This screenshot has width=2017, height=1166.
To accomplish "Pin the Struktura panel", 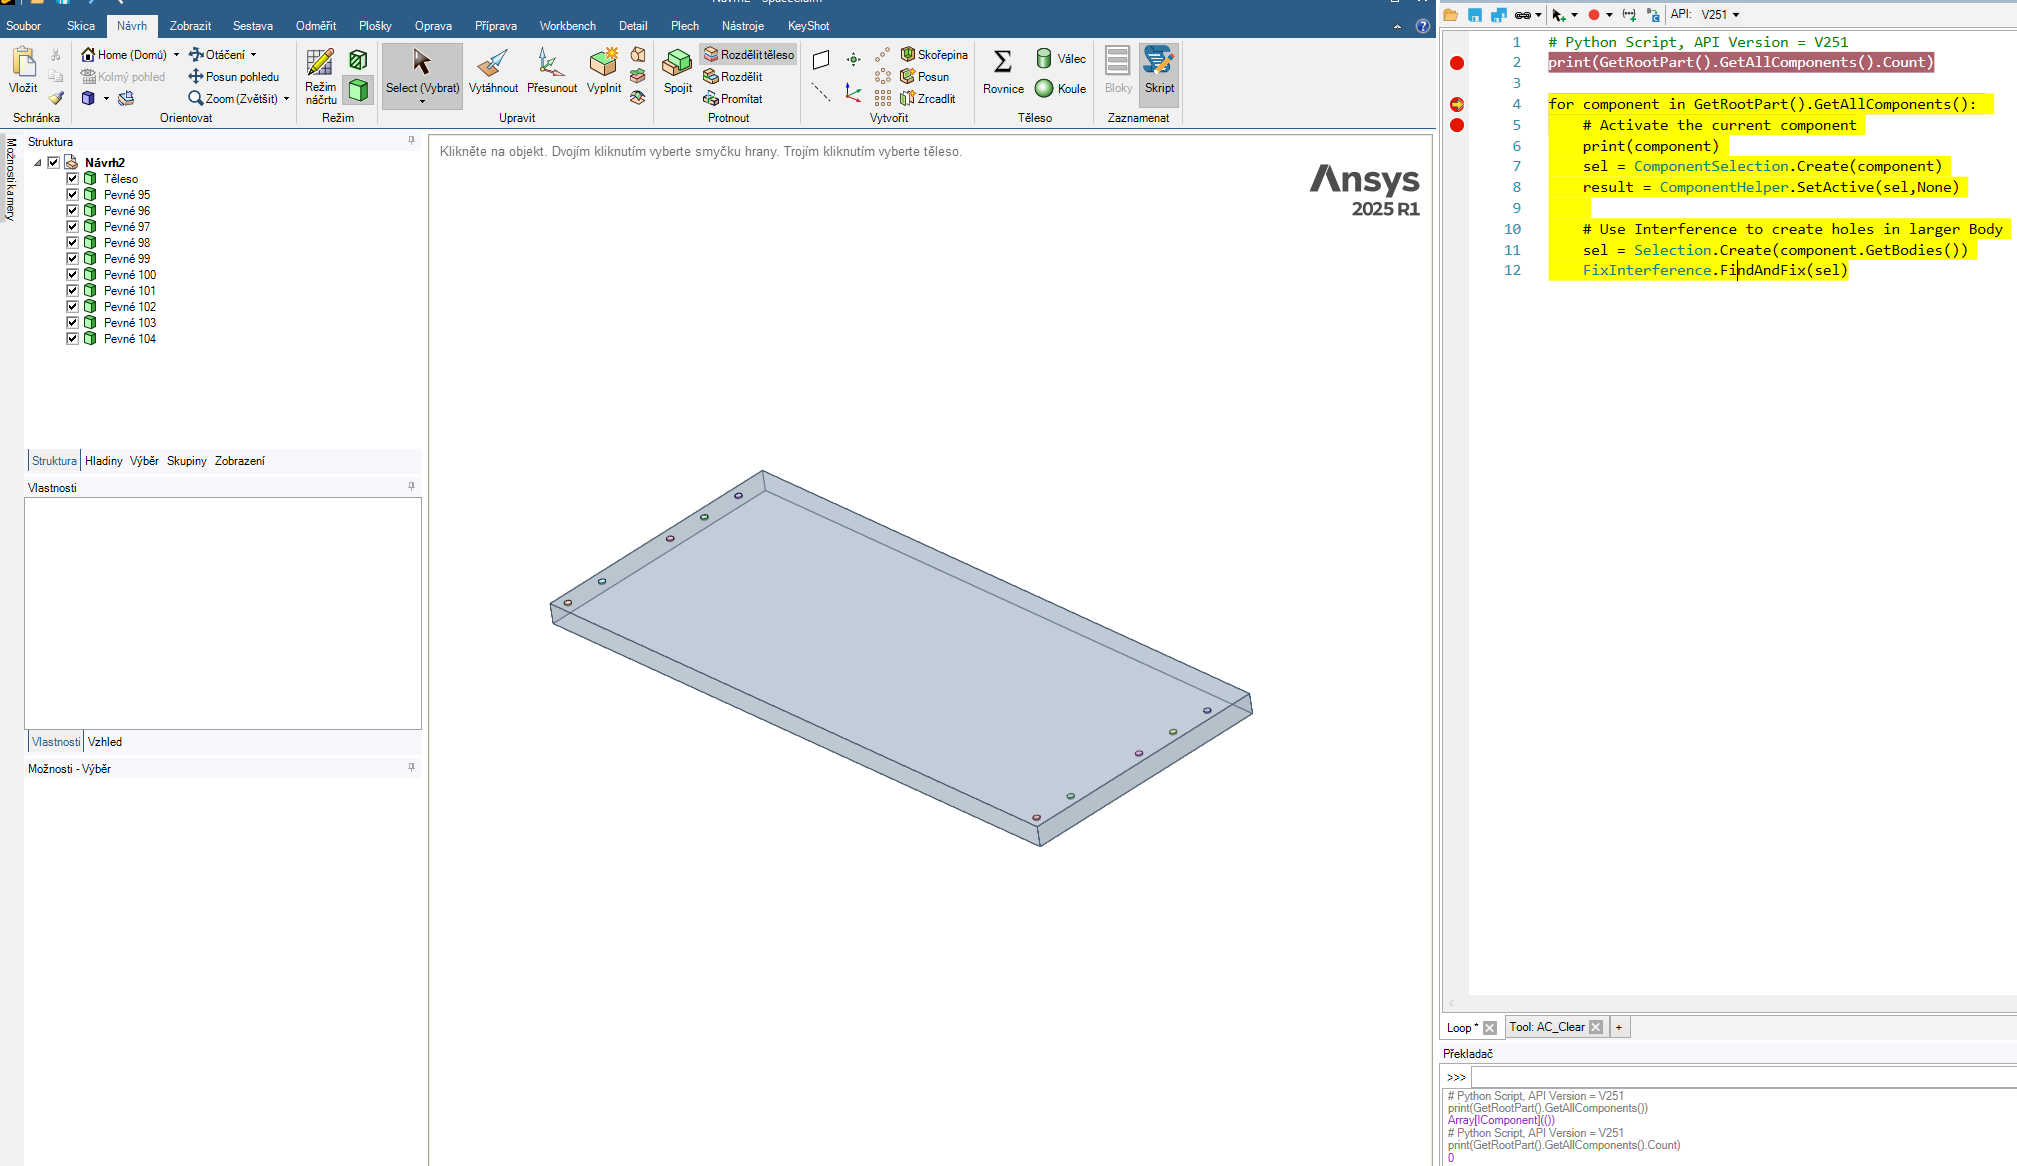I will click(x=411, y=141).
